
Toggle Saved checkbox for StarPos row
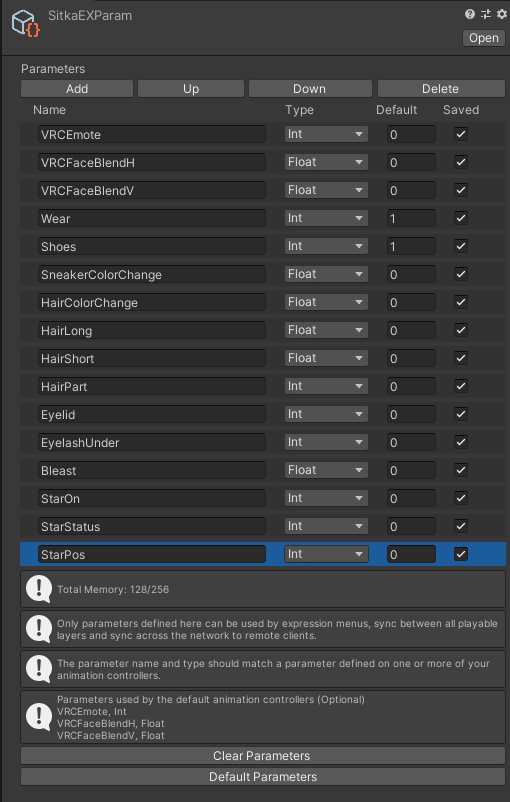coord(461,554)
